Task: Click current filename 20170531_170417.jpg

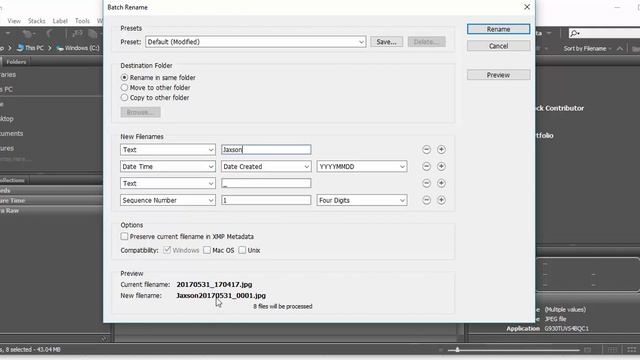Action: tap(214, 284)
